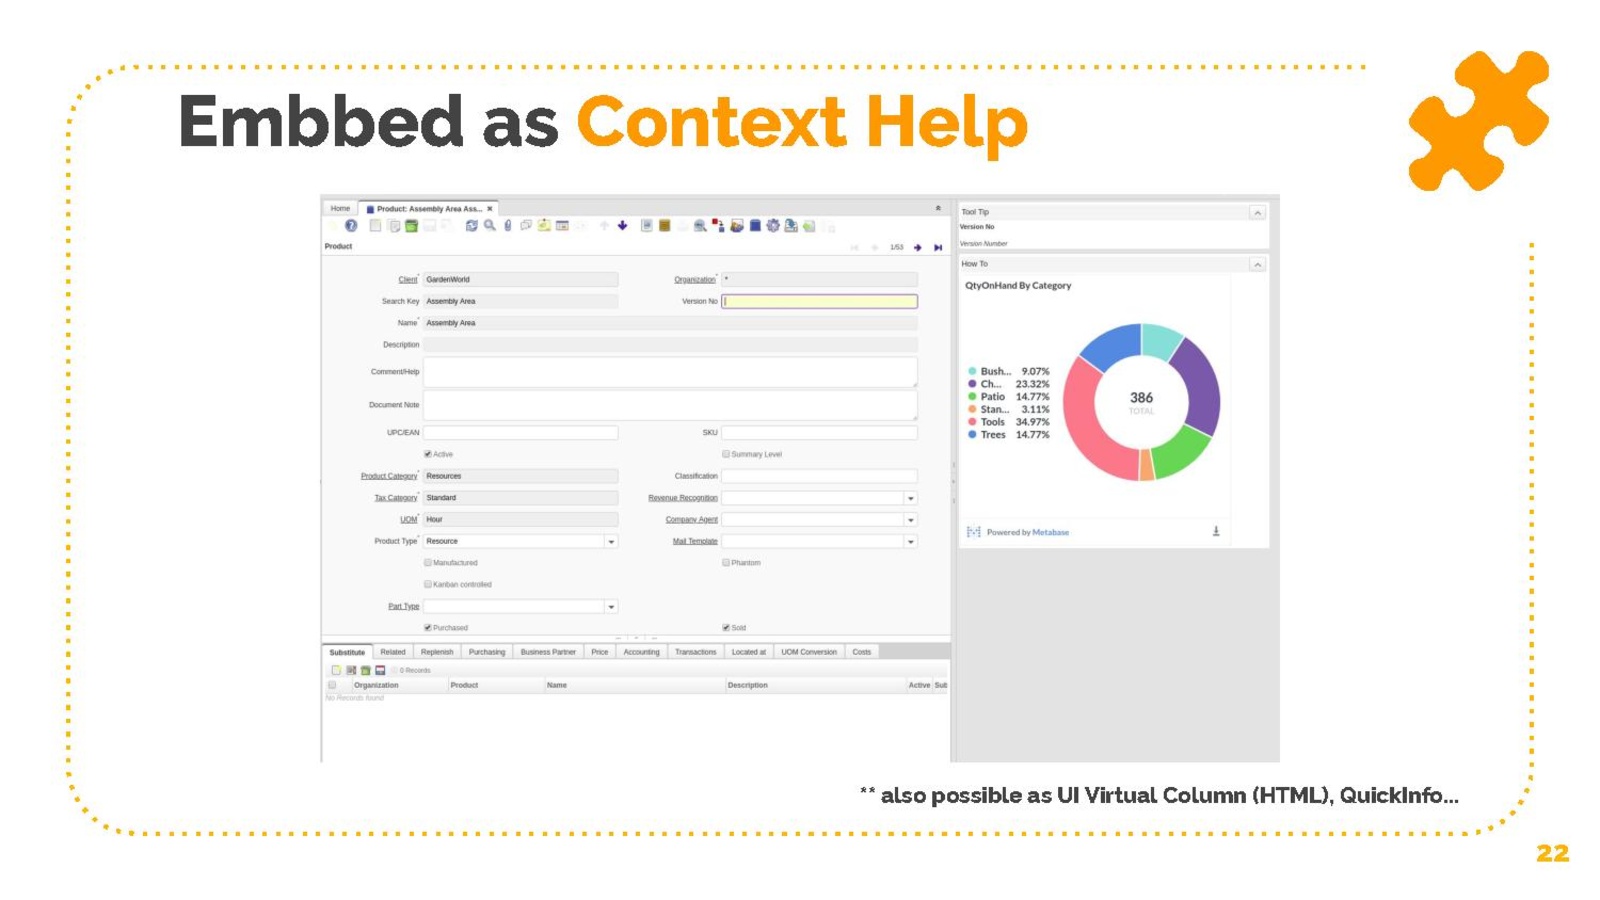Click the paperclip Attachment icon
1600x900 pixels.
(508, 226)
